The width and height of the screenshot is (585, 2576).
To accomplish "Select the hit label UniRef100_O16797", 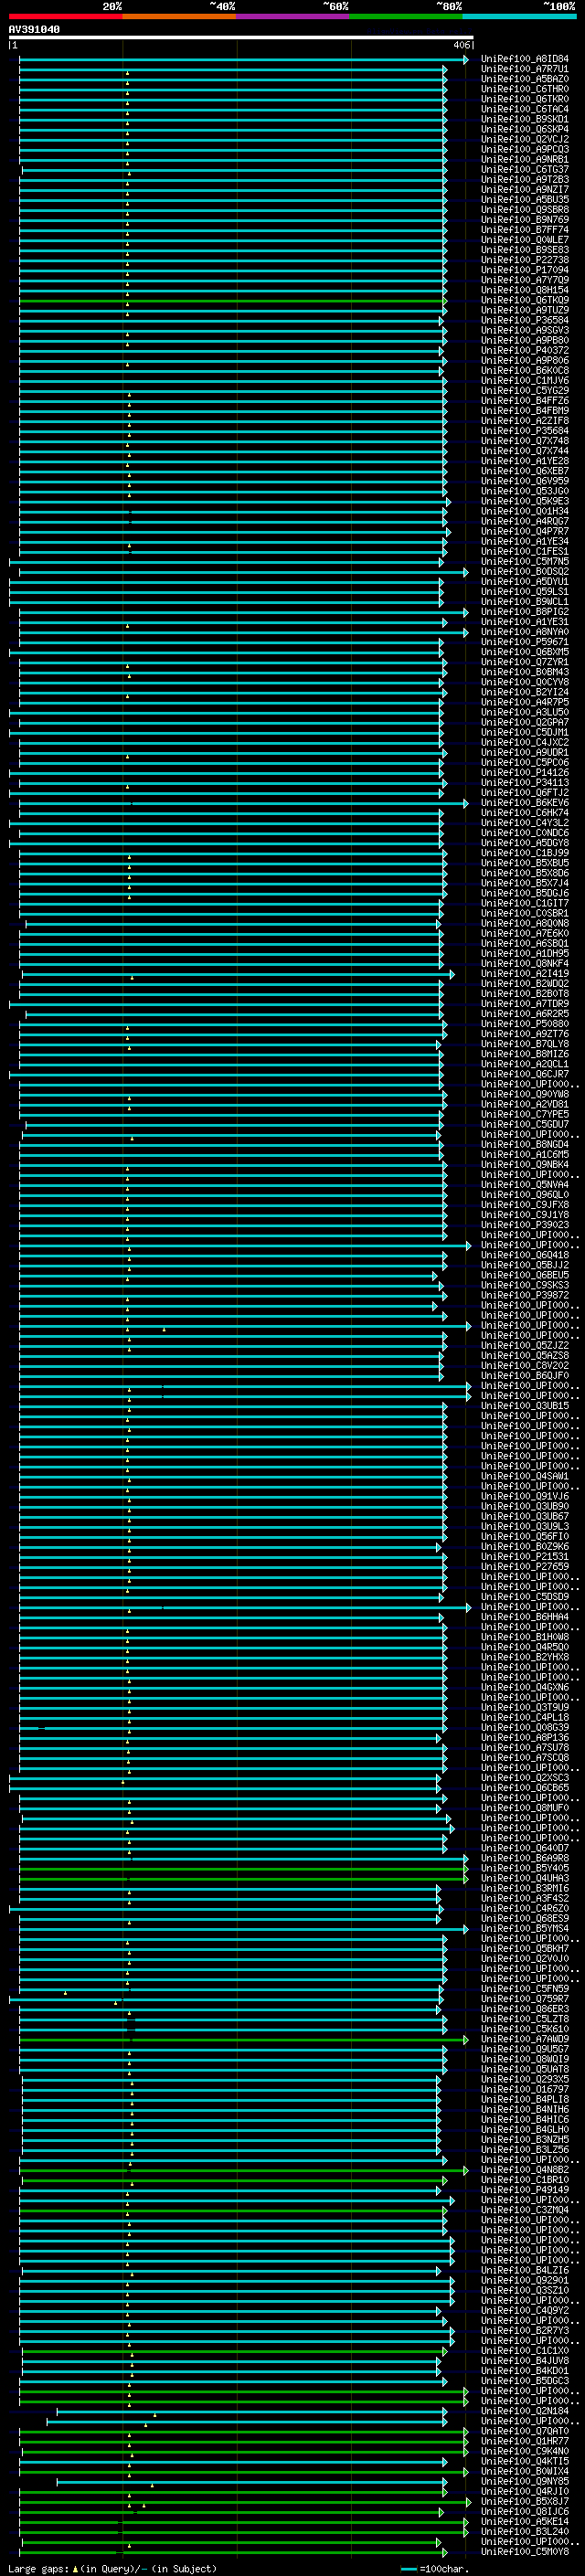I will tap(525, 2089).
